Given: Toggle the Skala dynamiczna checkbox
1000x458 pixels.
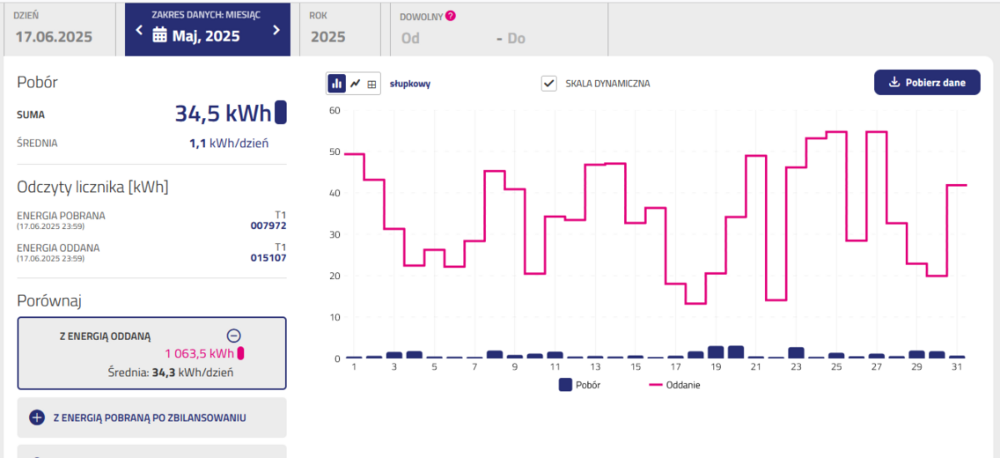Looking at the screenshot, I should click(x=549, y=83).
